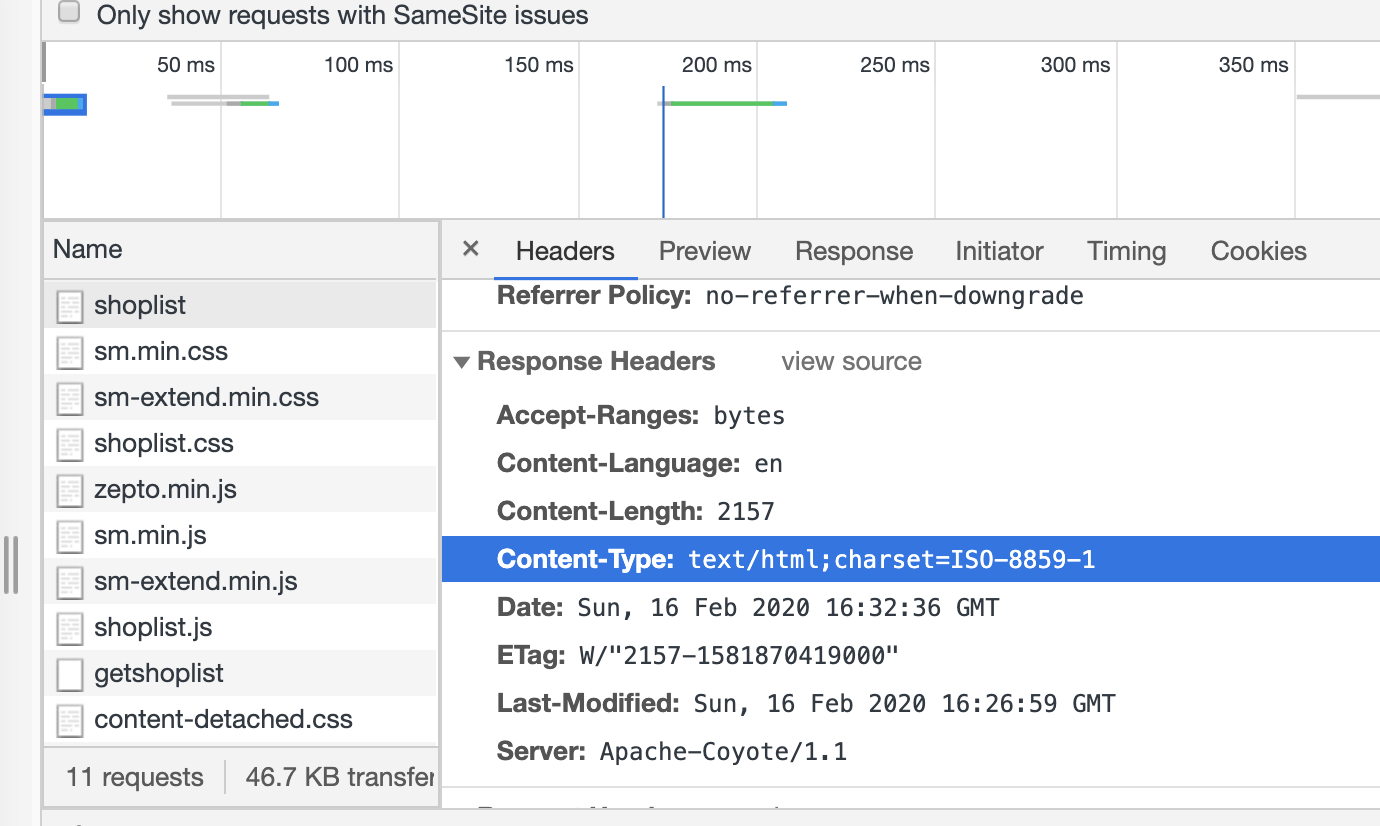Click the 350 ms timeline tick
The height and width of the screenshot is (826, 1380).
[x=1253, y=65]
